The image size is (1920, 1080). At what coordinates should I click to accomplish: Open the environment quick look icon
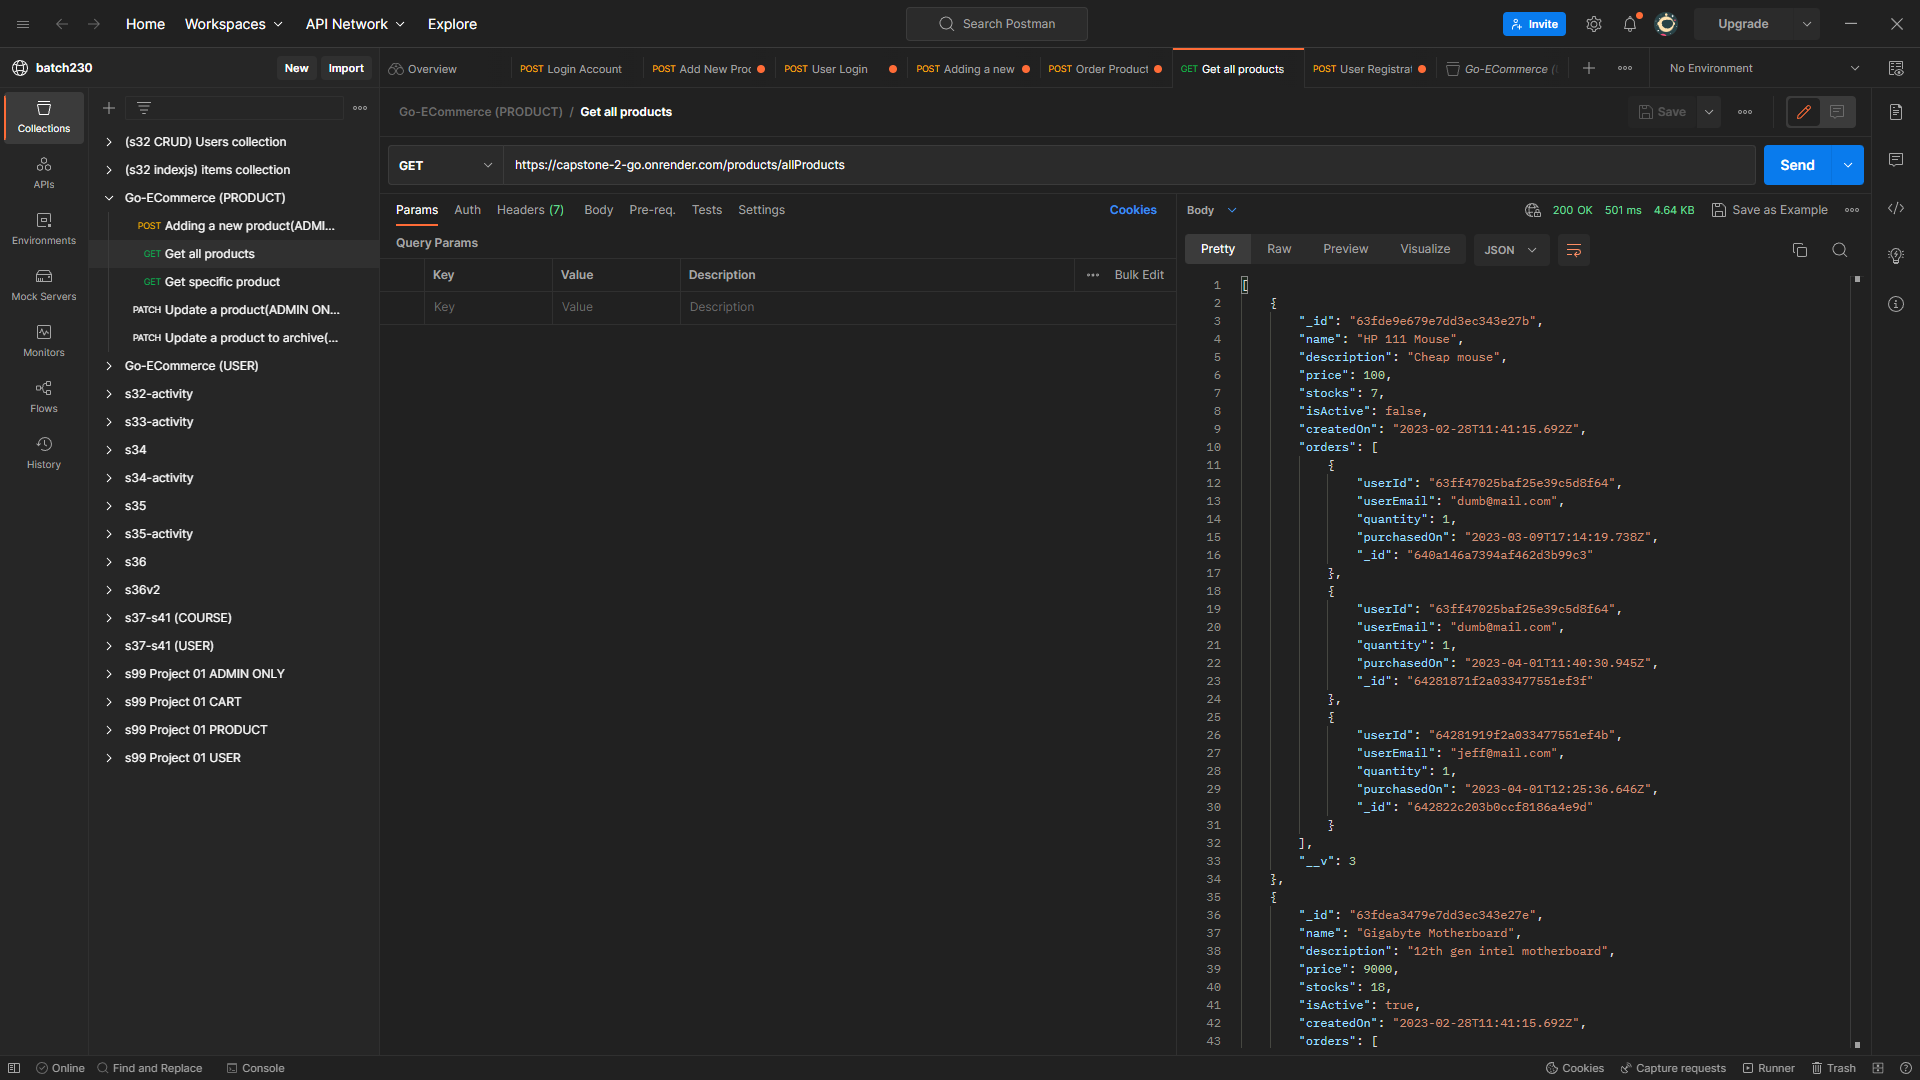(x=1896, y=68)
